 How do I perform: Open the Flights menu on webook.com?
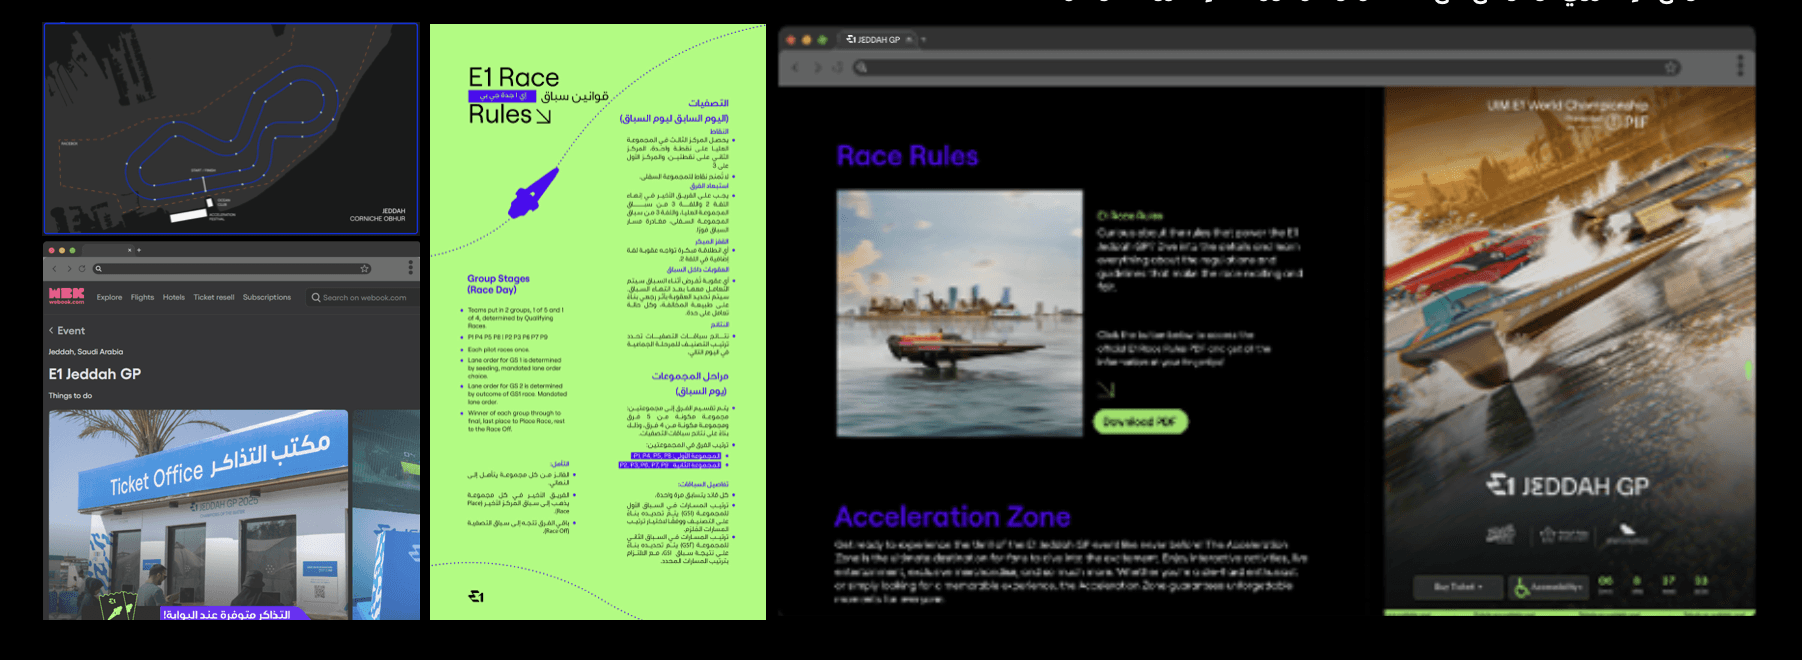pos(142,297)
